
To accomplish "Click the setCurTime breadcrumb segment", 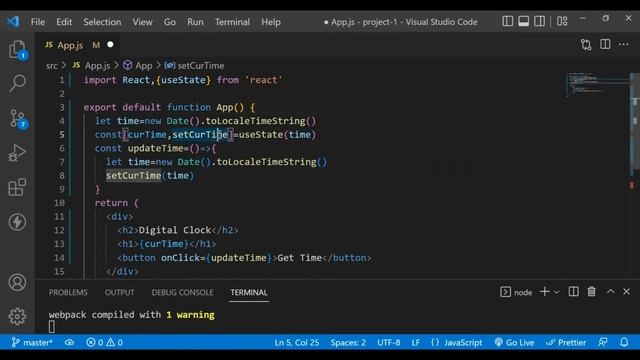I will [x=194, y=65].
